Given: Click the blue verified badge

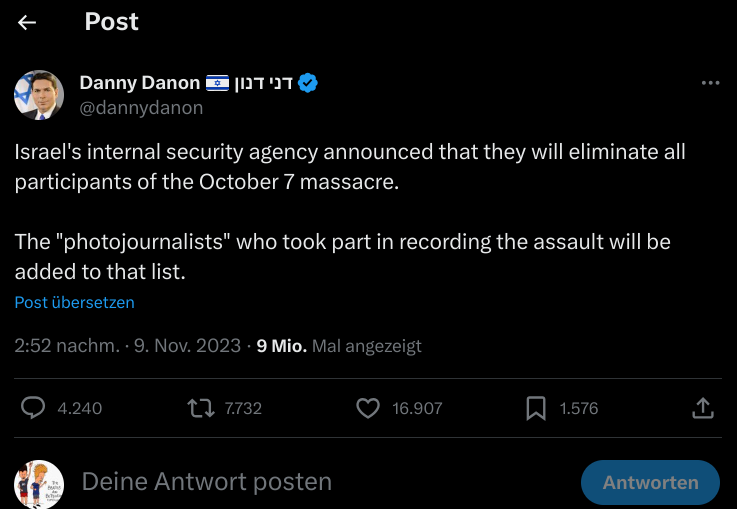Looking at the screenshot, I should pyautogui.click(x=309, y=83).
